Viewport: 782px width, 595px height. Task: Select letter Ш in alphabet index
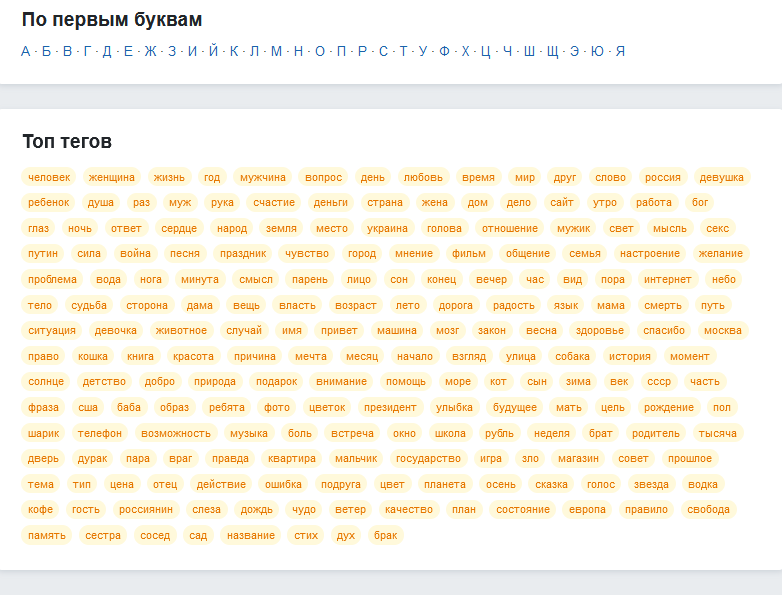(x=529, y=51)
